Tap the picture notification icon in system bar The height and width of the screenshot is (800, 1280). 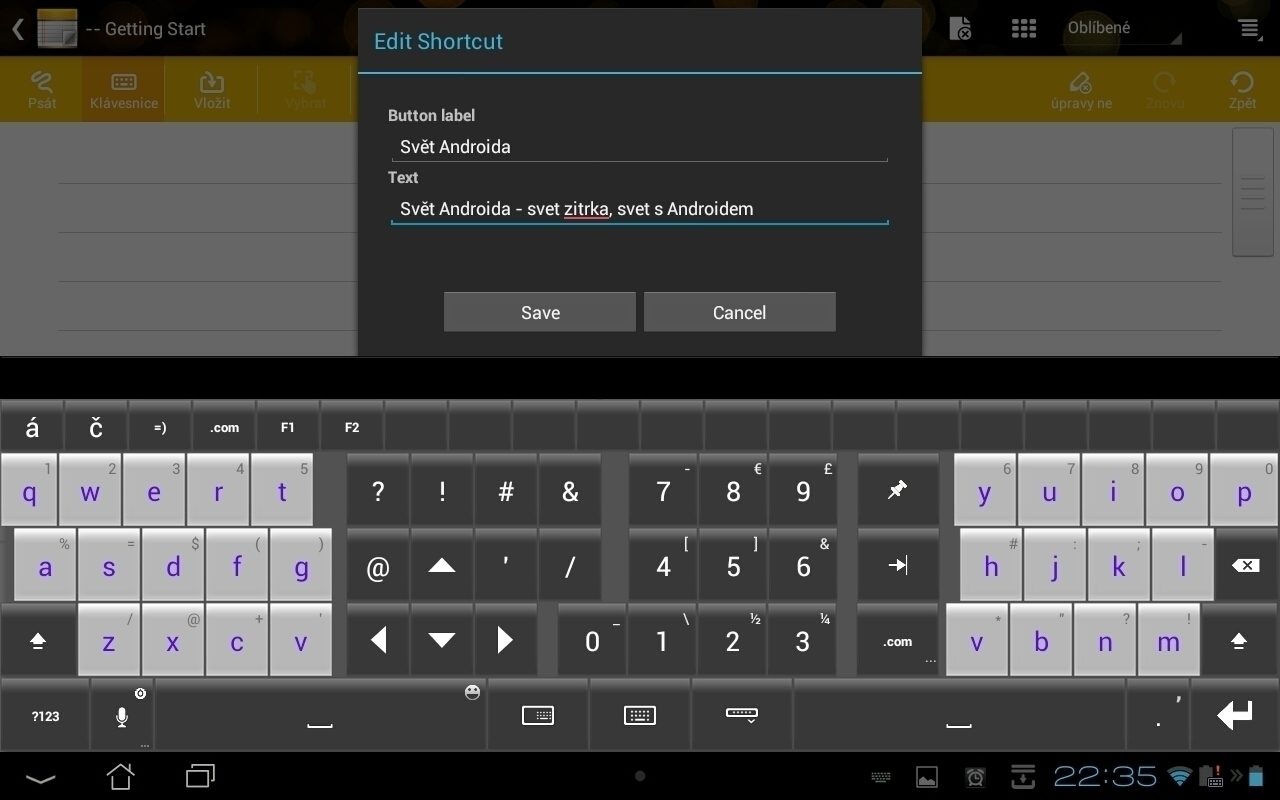(x=927, y=776)
